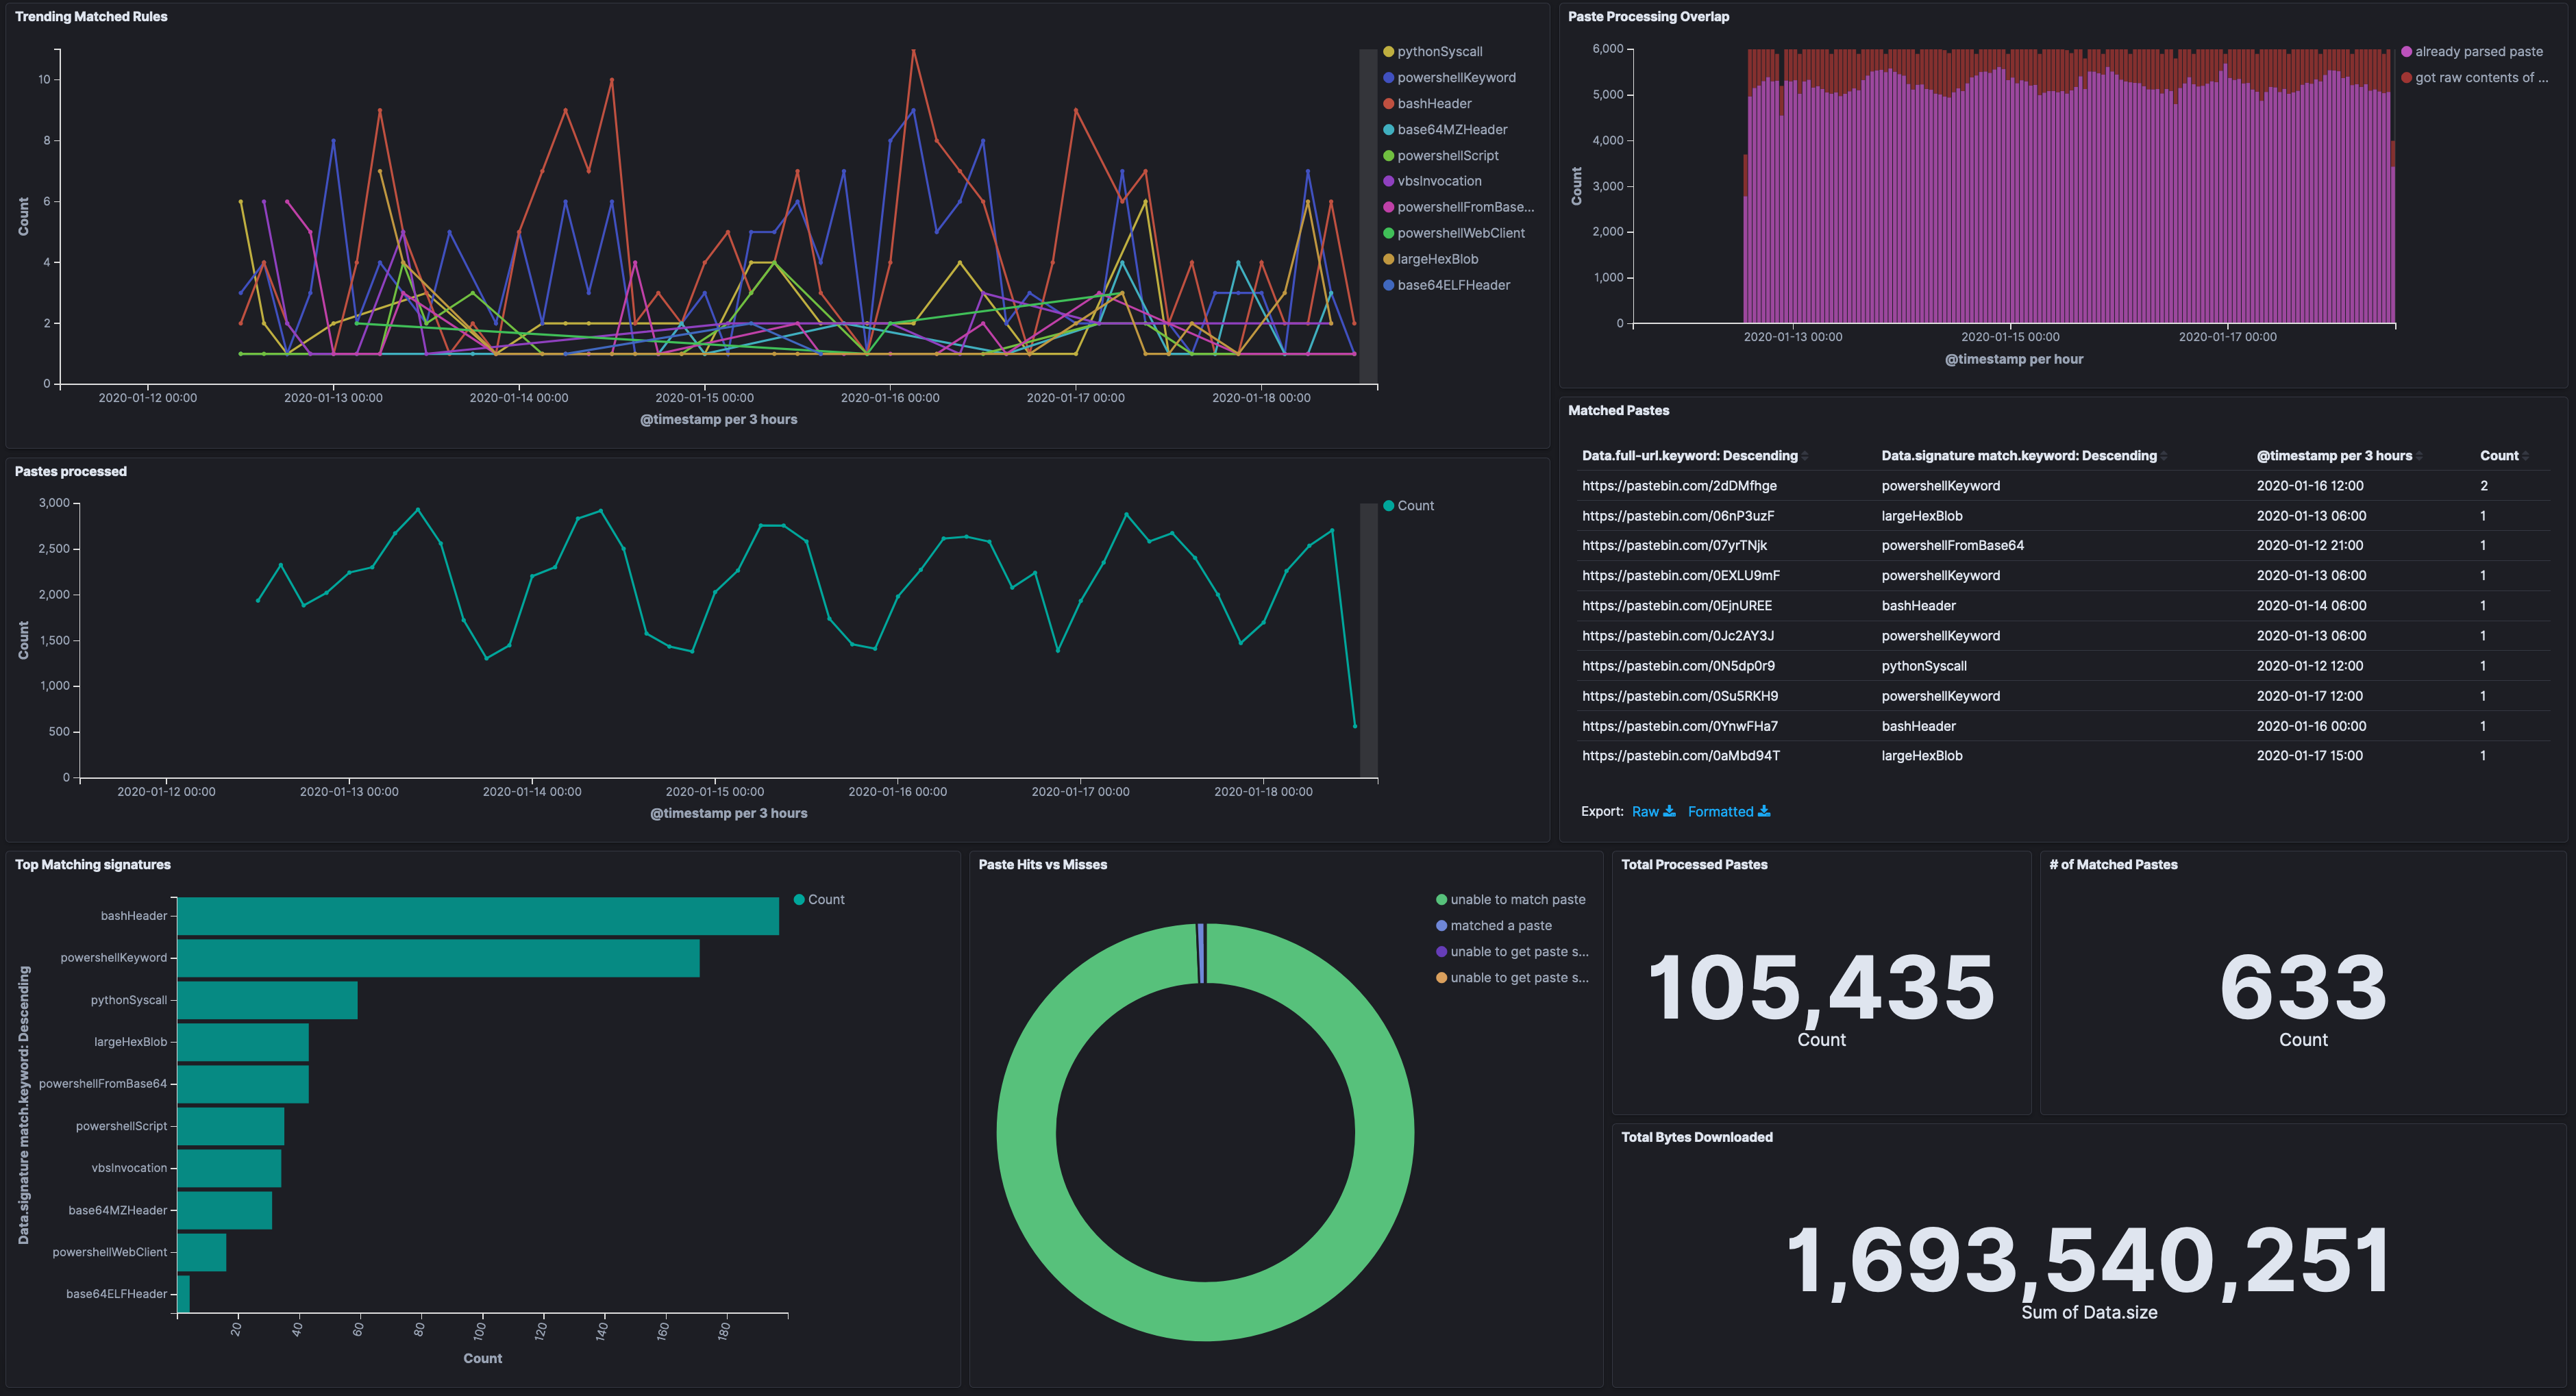Open pastebin.com/2dDMfhge row in Matched Pastes
This screenshot has height=1396, width=2576.
point(1679,486)
